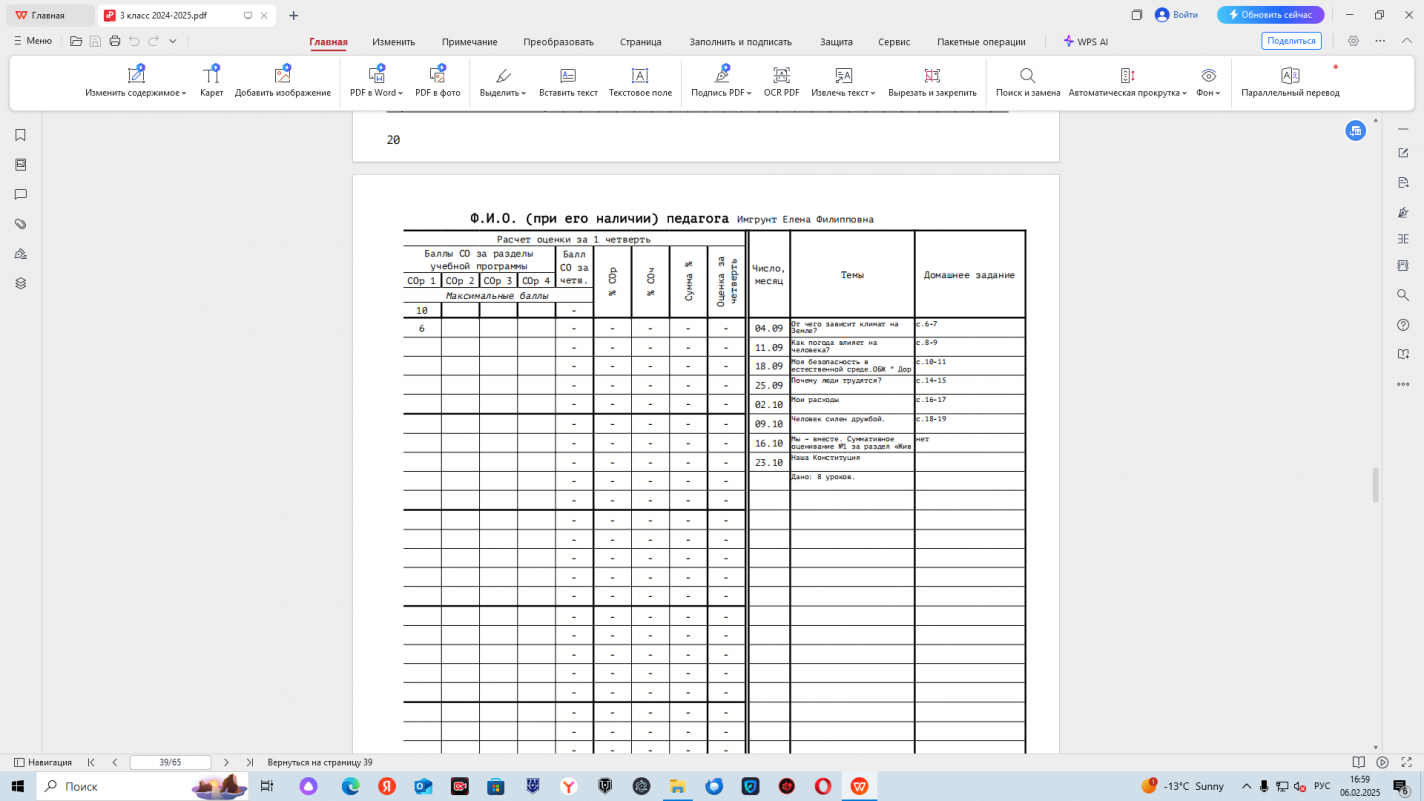Click the Share (Поделиться) button

click(1291, 41)
